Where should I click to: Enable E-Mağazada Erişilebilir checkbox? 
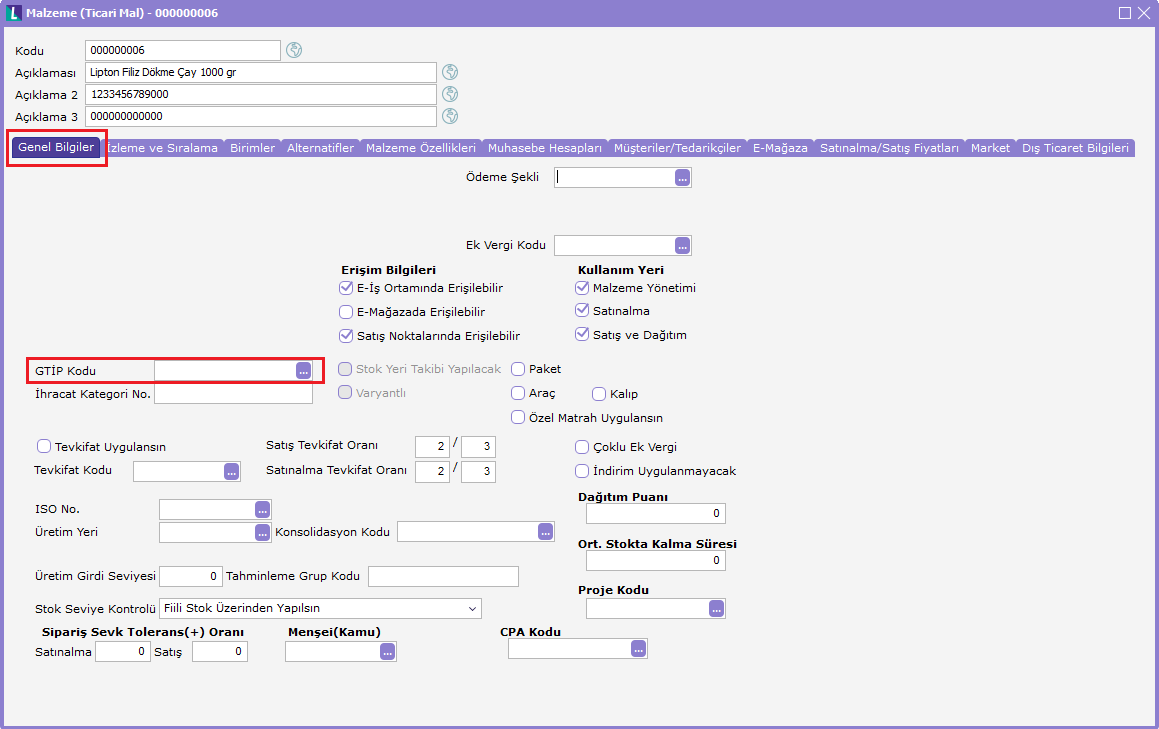coord(347,312)
